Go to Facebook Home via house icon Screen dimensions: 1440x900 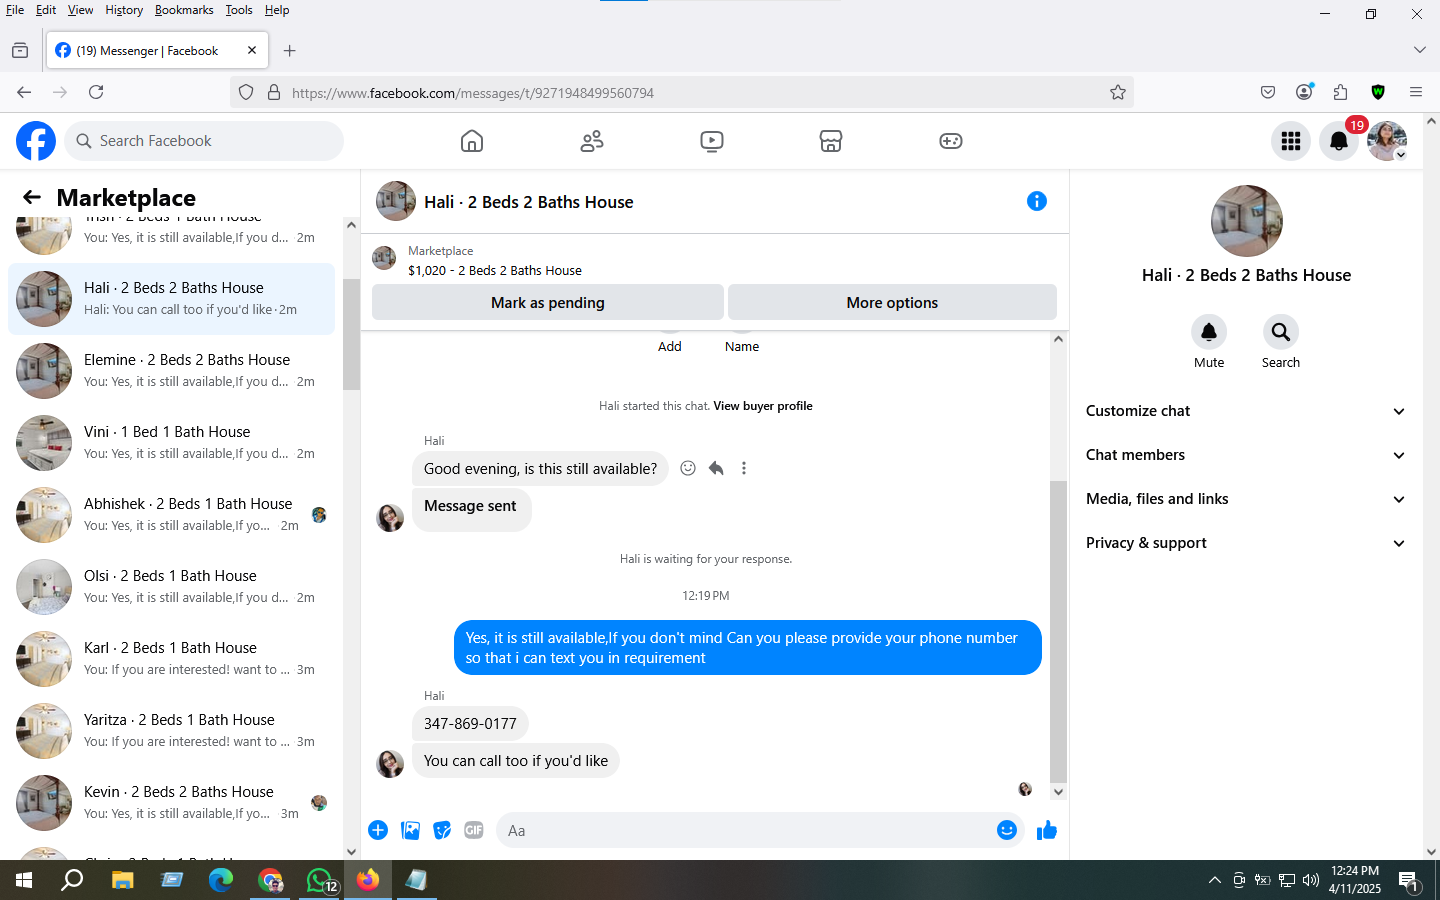tap(472, 141)
